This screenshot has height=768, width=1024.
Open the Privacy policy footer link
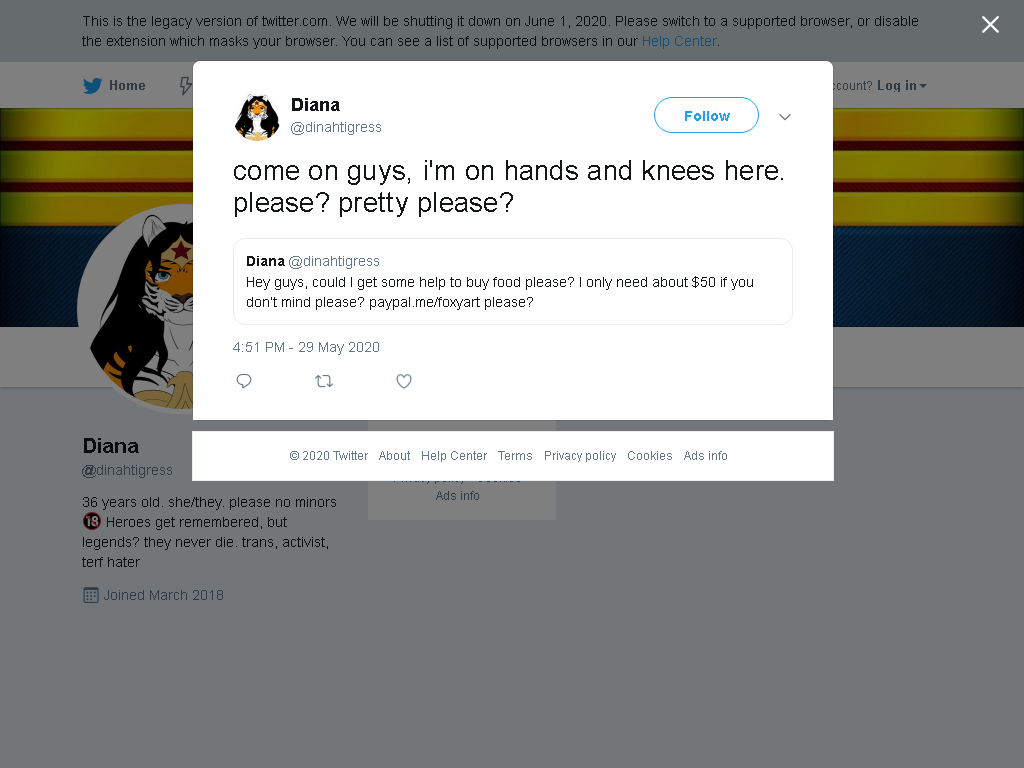tap(580, 456)
